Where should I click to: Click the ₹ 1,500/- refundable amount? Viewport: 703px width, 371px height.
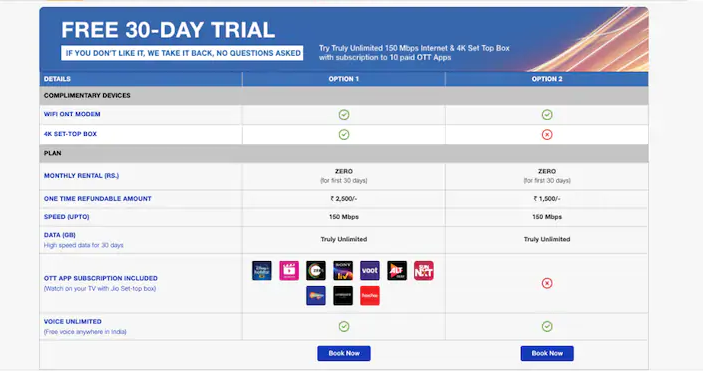pos(547,198)
